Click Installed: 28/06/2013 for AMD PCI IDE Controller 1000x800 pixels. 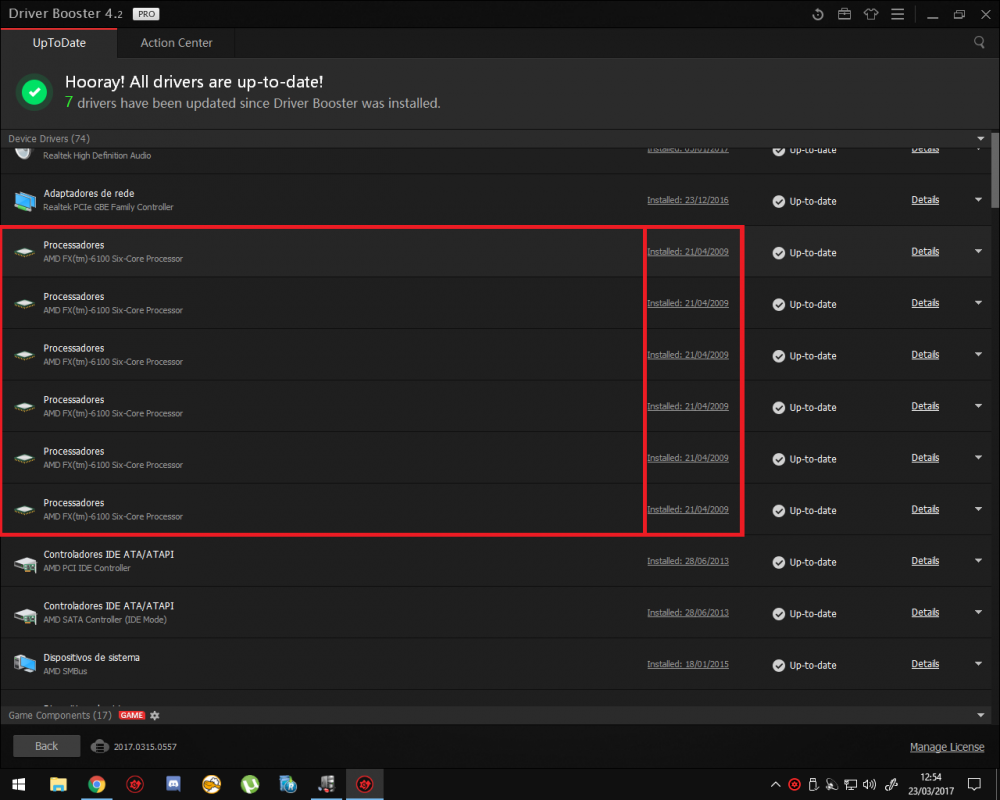click(688, 561)
